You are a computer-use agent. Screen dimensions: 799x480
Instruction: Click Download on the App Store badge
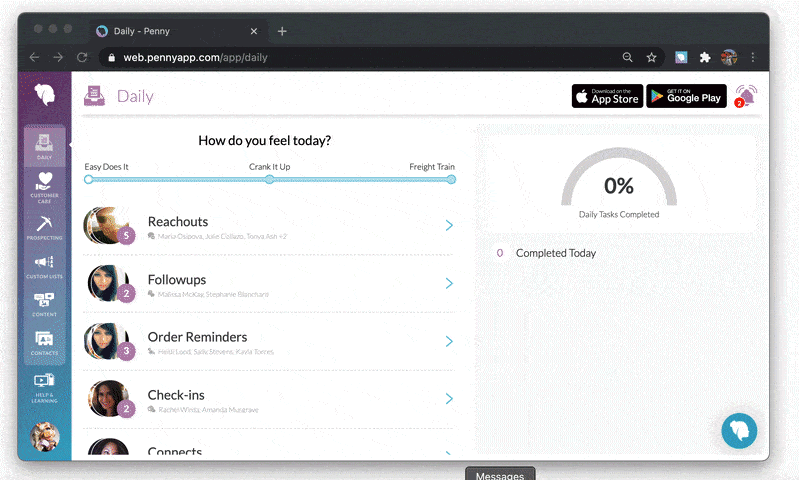coord(607,96)
